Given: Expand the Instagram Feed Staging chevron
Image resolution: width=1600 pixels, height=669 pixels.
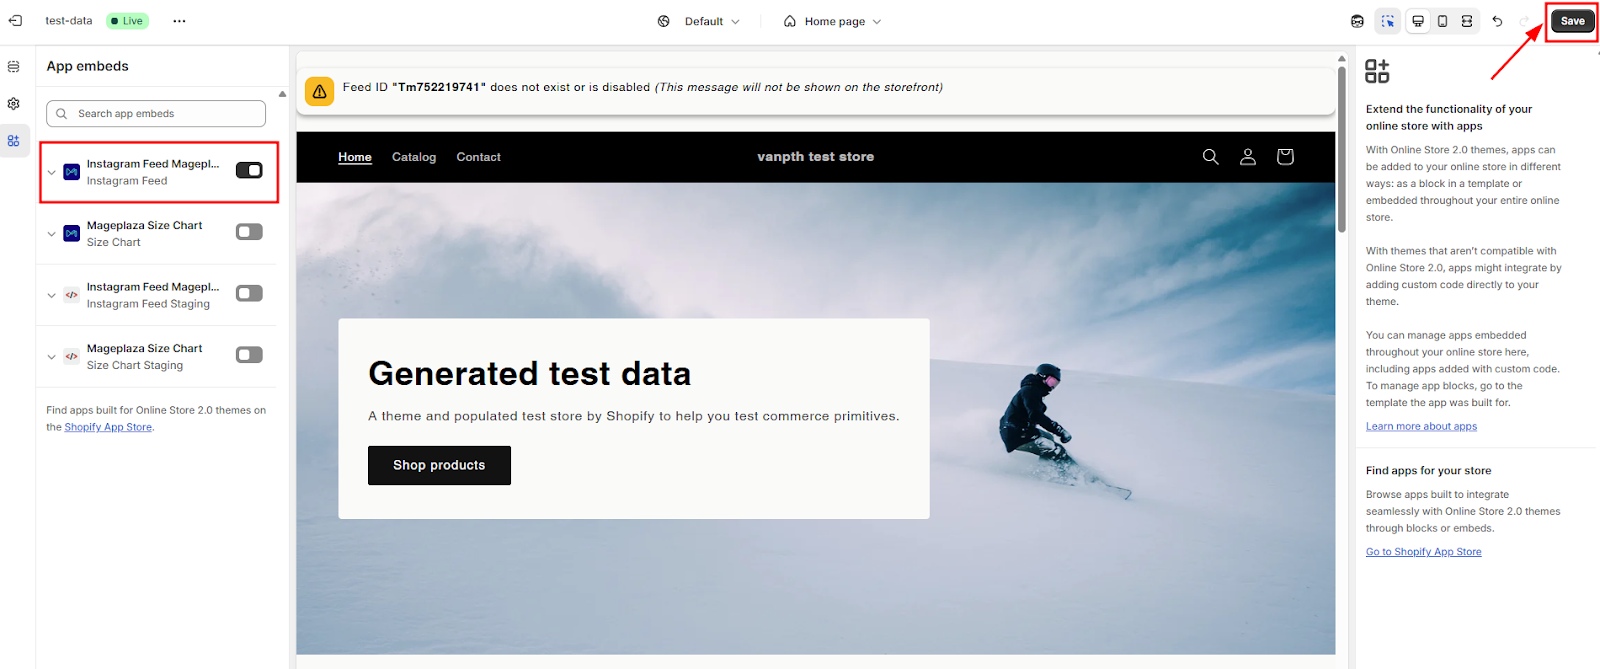Looking at the screenshot, I should 52,295.
